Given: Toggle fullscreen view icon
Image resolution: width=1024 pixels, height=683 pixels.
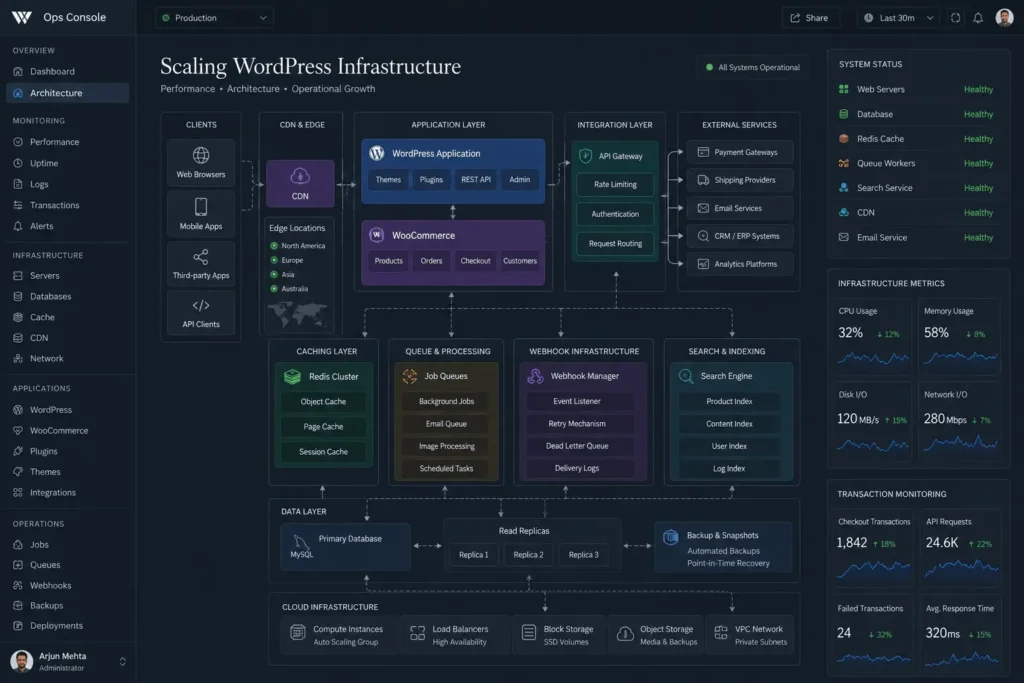Looking at the screenshot, I should tap(955, 18).
